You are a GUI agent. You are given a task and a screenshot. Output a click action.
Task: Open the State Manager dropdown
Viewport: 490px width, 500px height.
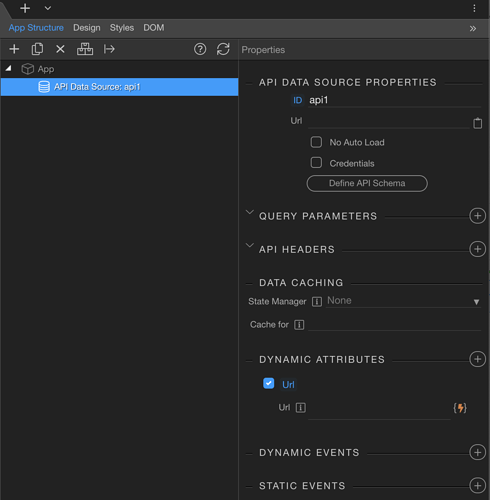(403, 301)
